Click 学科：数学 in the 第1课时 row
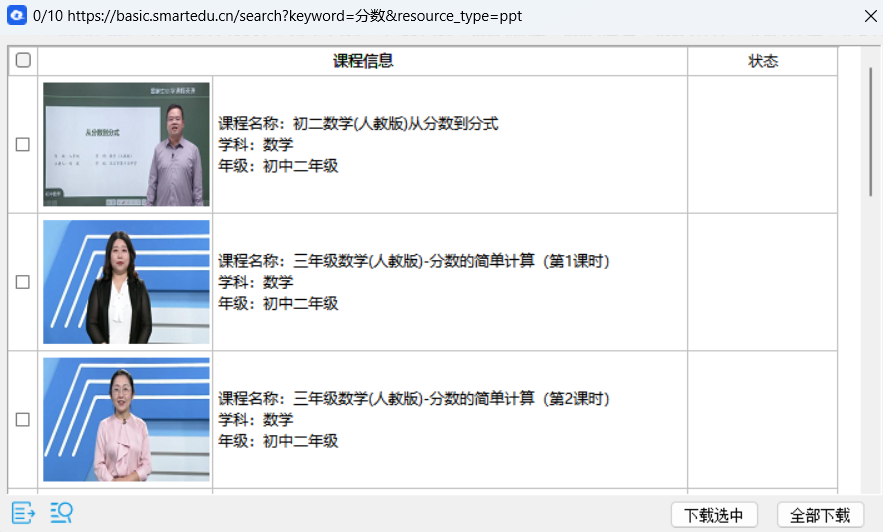This screenshot has height=532, width=883. [256, 282]
